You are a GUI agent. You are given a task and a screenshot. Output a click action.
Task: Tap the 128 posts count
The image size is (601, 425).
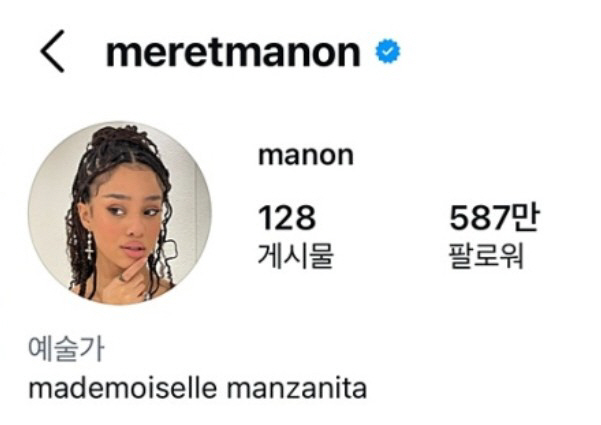[x=287, y=217]
